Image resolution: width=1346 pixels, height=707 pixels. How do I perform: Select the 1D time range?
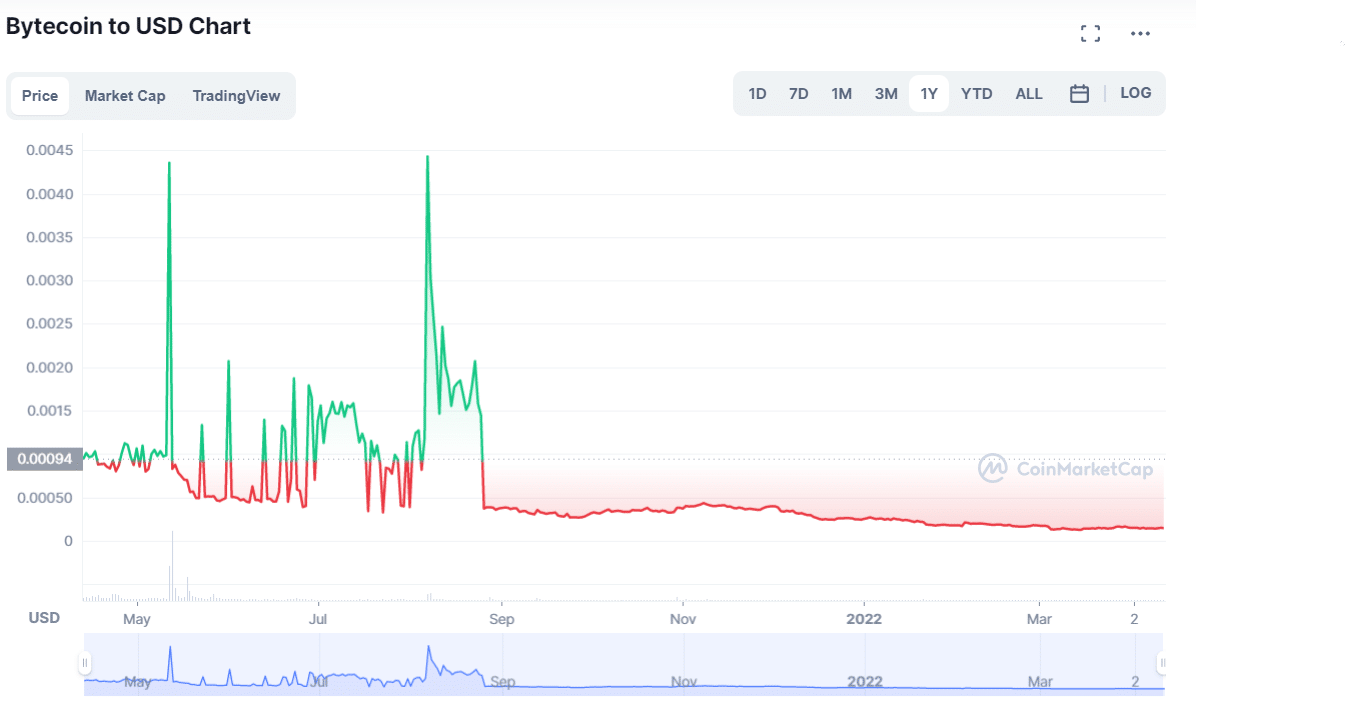[757, 94]
